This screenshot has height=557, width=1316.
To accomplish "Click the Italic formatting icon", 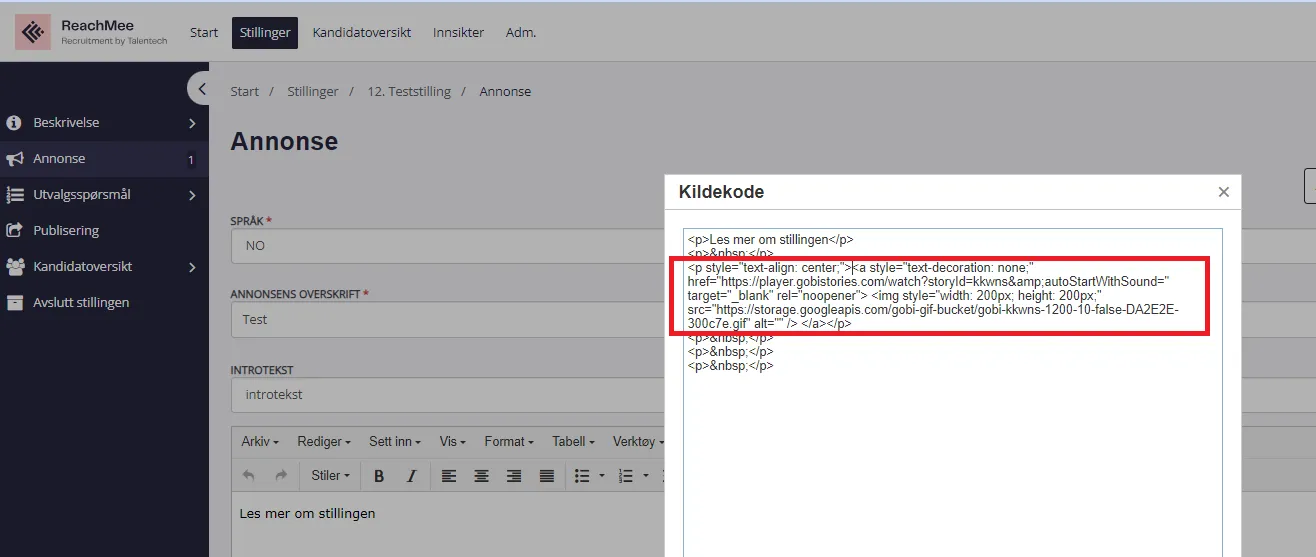I will 411,476.
